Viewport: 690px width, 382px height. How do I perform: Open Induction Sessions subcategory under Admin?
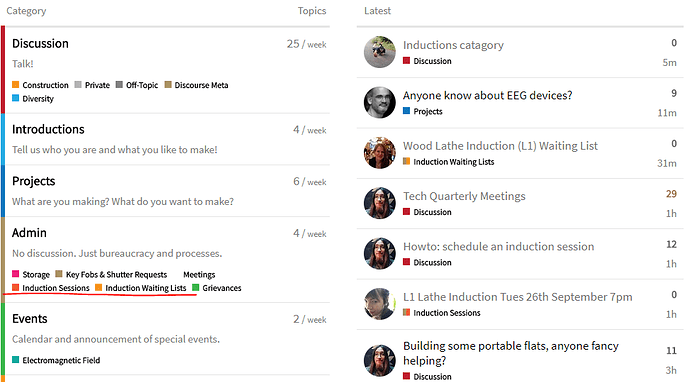(56, 288)
